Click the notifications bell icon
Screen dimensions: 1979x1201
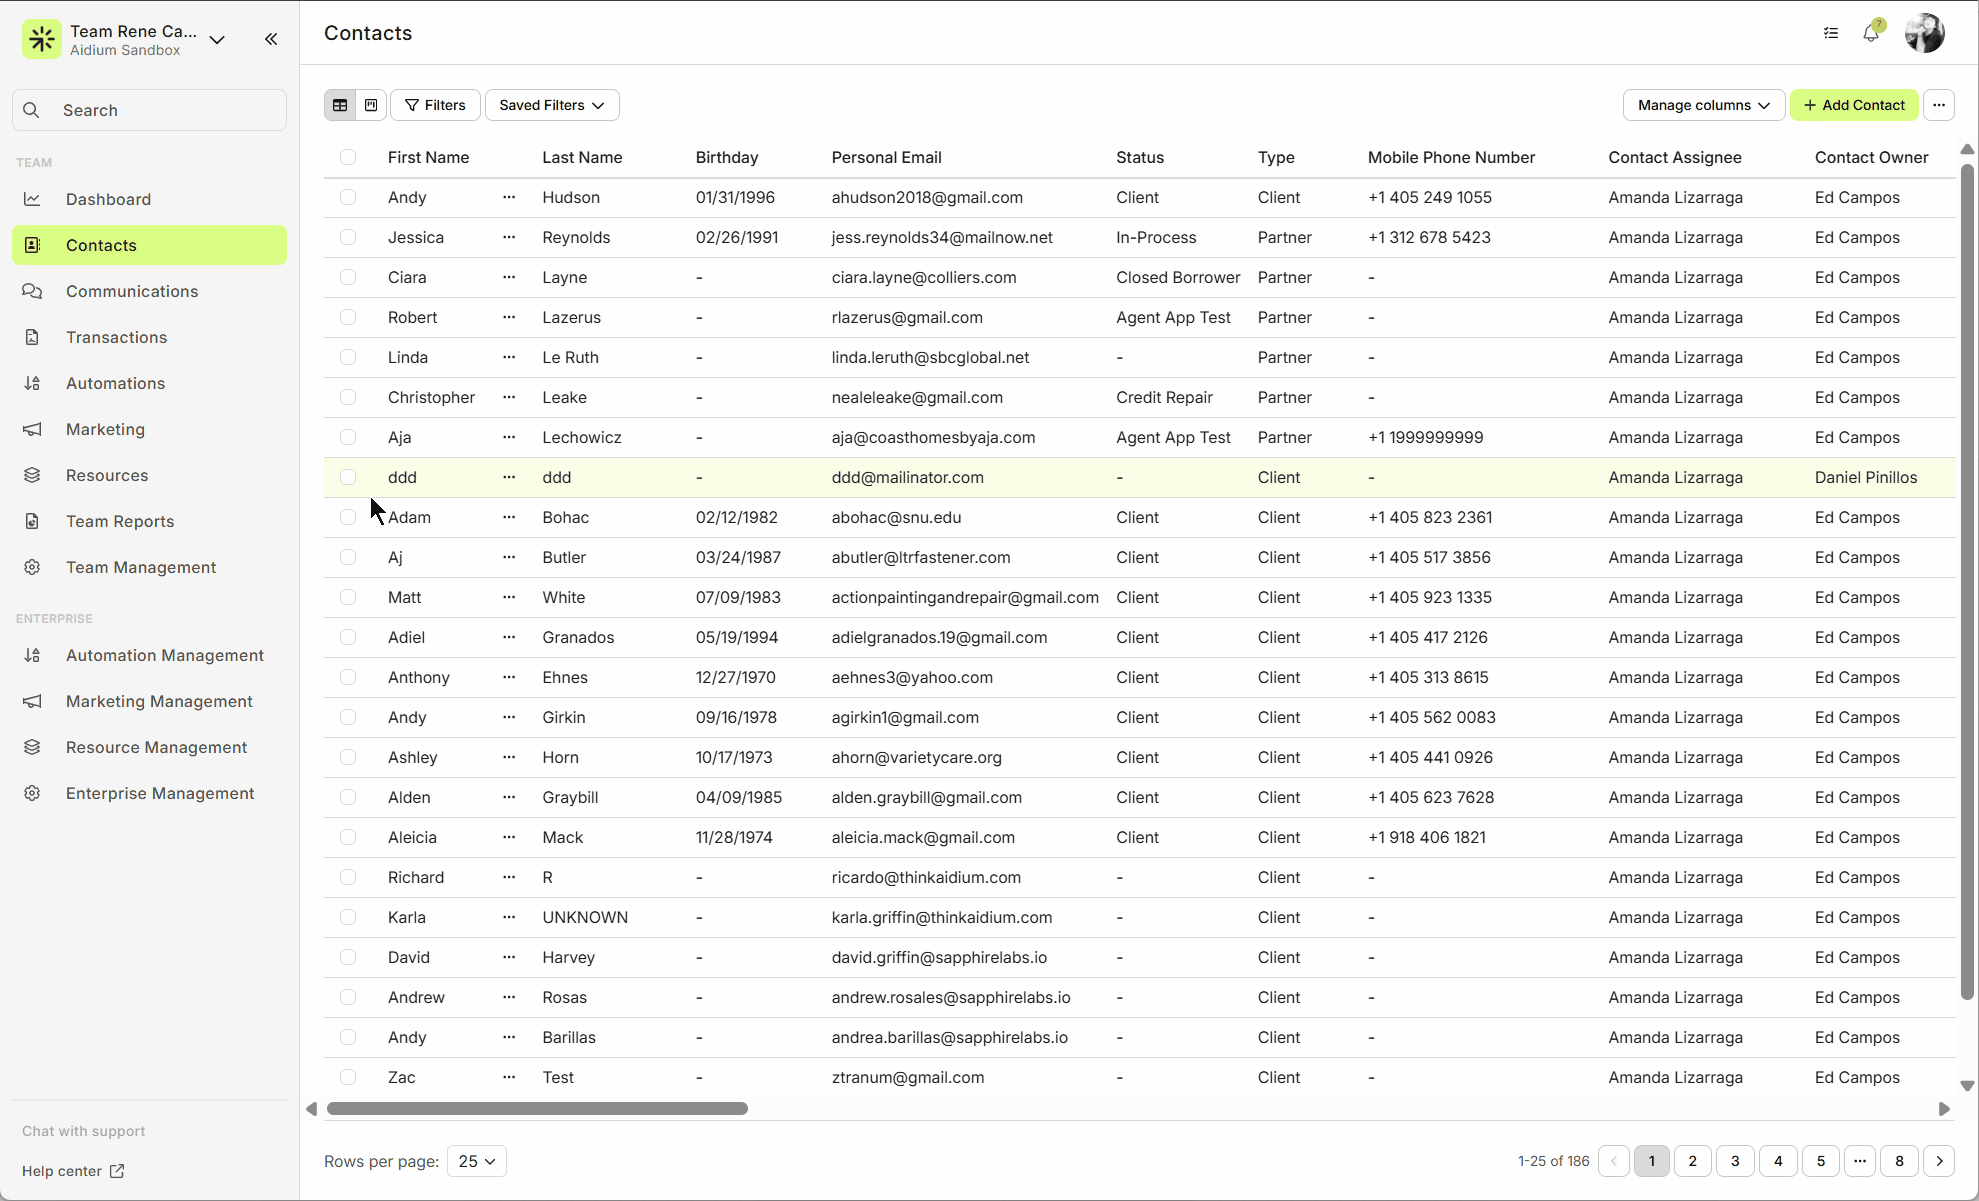(x=1871, y=33)
